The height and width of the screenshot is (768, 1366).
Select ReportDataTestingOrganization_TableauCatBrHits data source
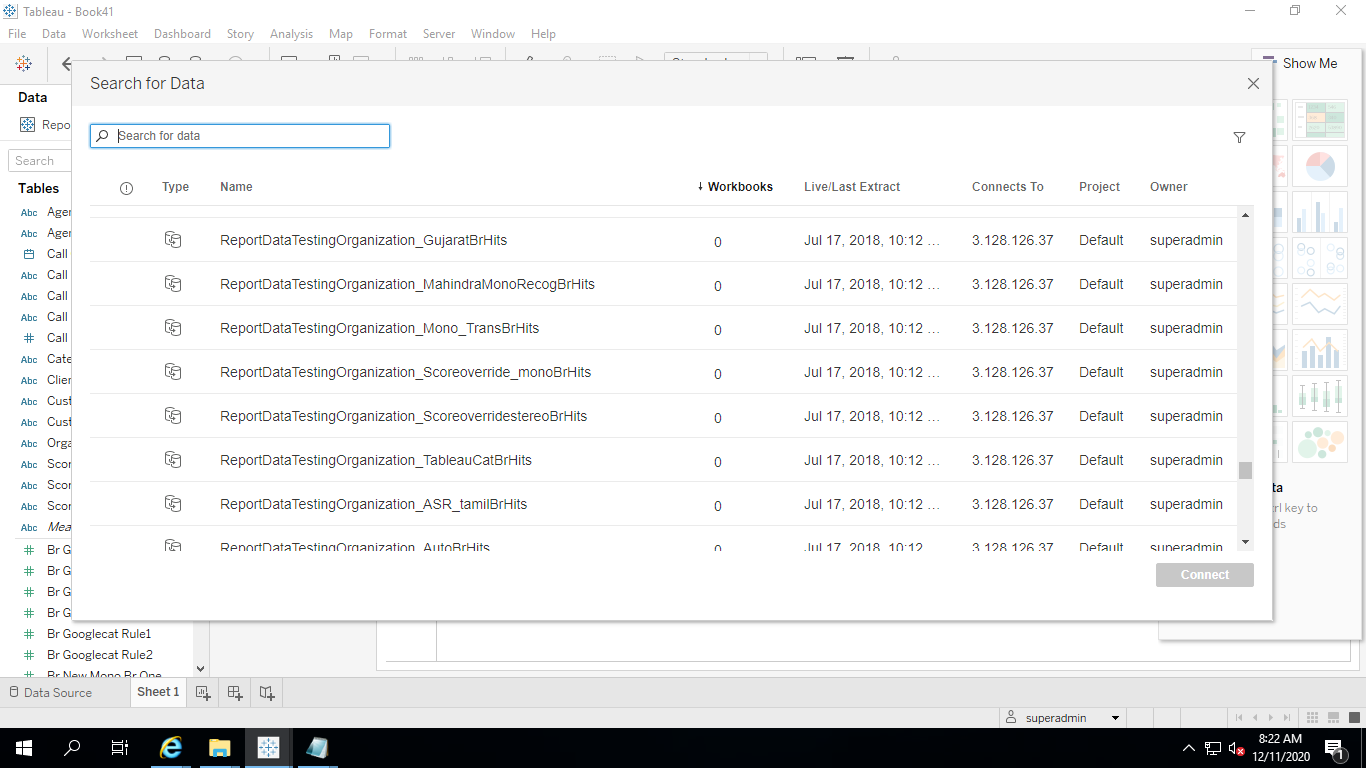click(376, 460)
